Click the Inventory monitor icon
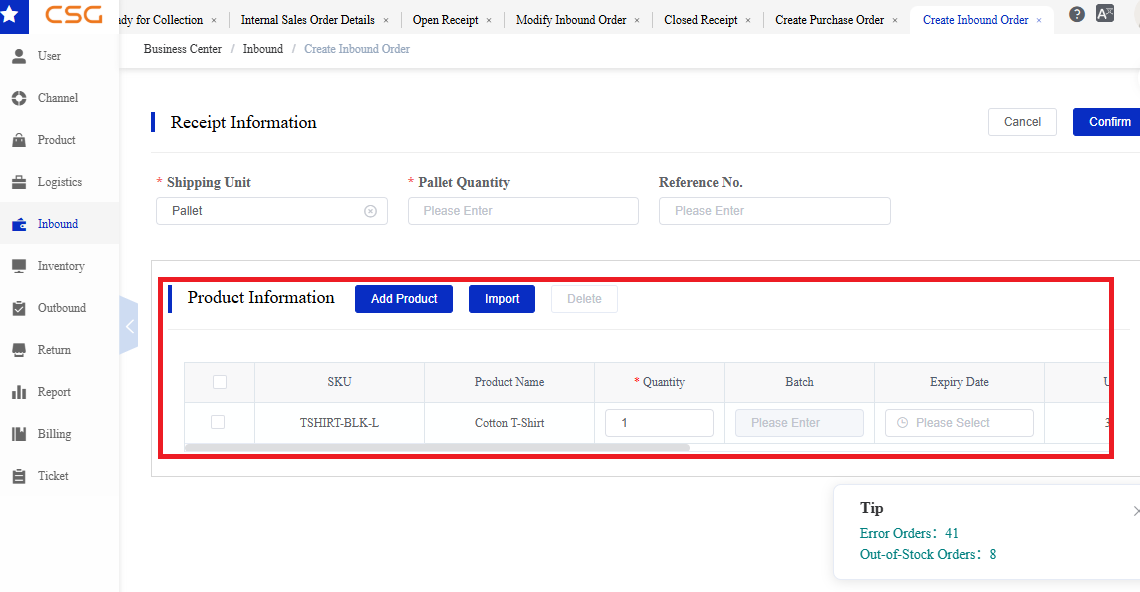Image resolution: width=1140 pixels, height=592 pixels. coord(19,266)
